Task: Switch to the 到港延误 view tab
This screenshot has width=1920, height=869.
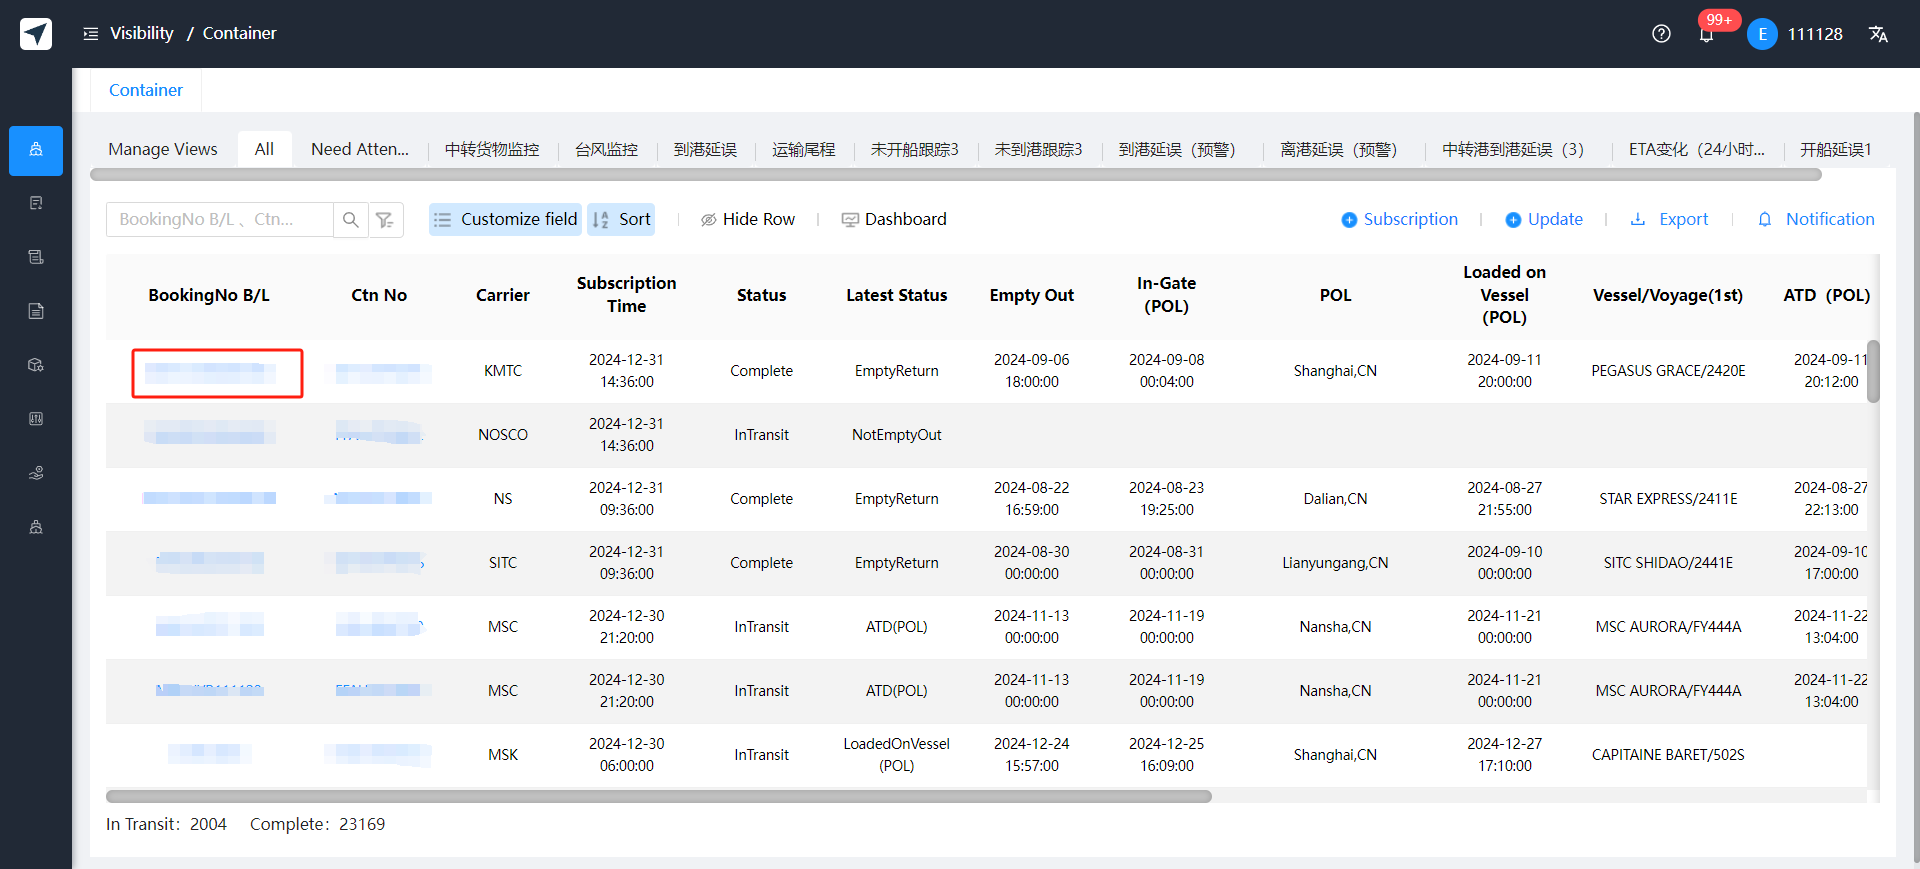Action: (705, 149)
